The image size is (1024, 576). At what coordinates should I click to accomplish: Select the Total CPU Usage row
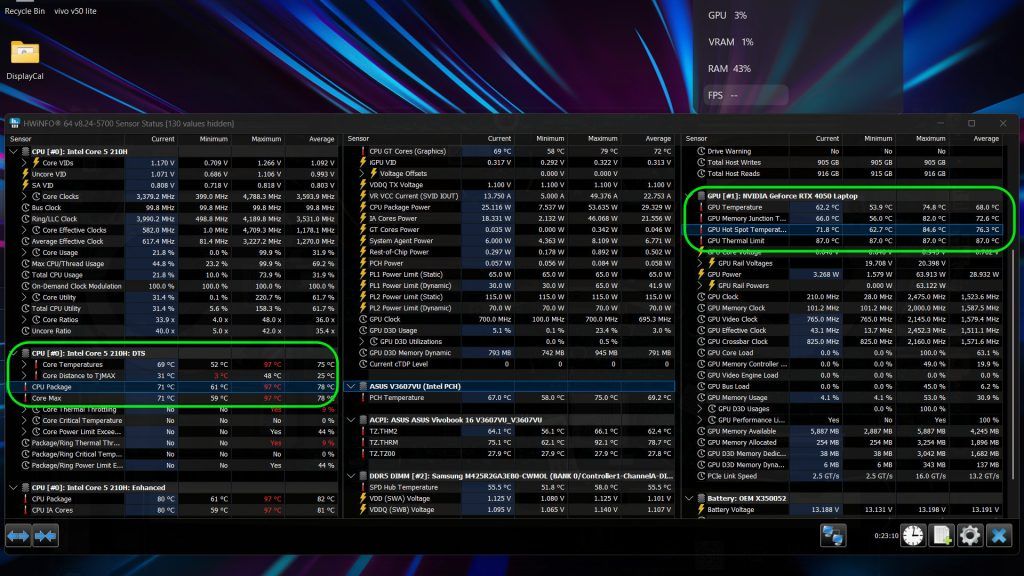pyautogui.click(x=174, y=275)
